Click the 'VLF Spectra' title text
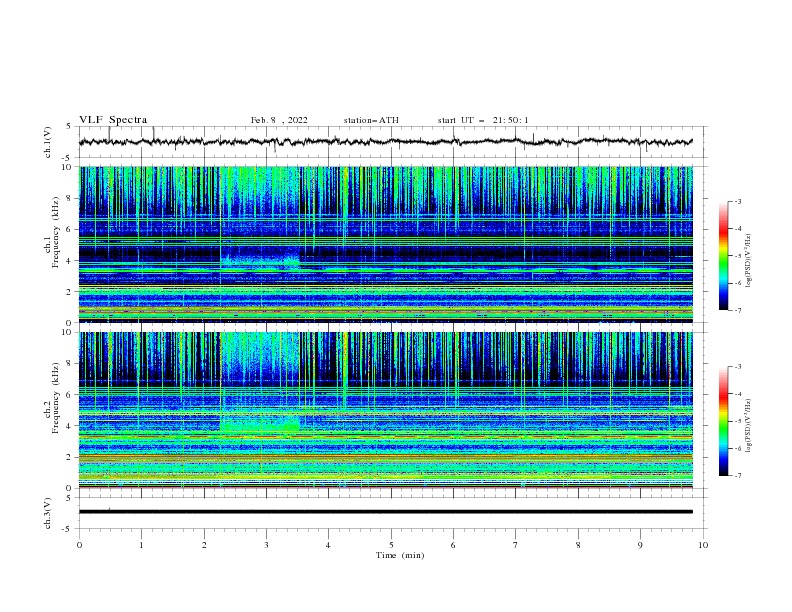The width and height of the screenshot is (792, 612). click(113, 120)
